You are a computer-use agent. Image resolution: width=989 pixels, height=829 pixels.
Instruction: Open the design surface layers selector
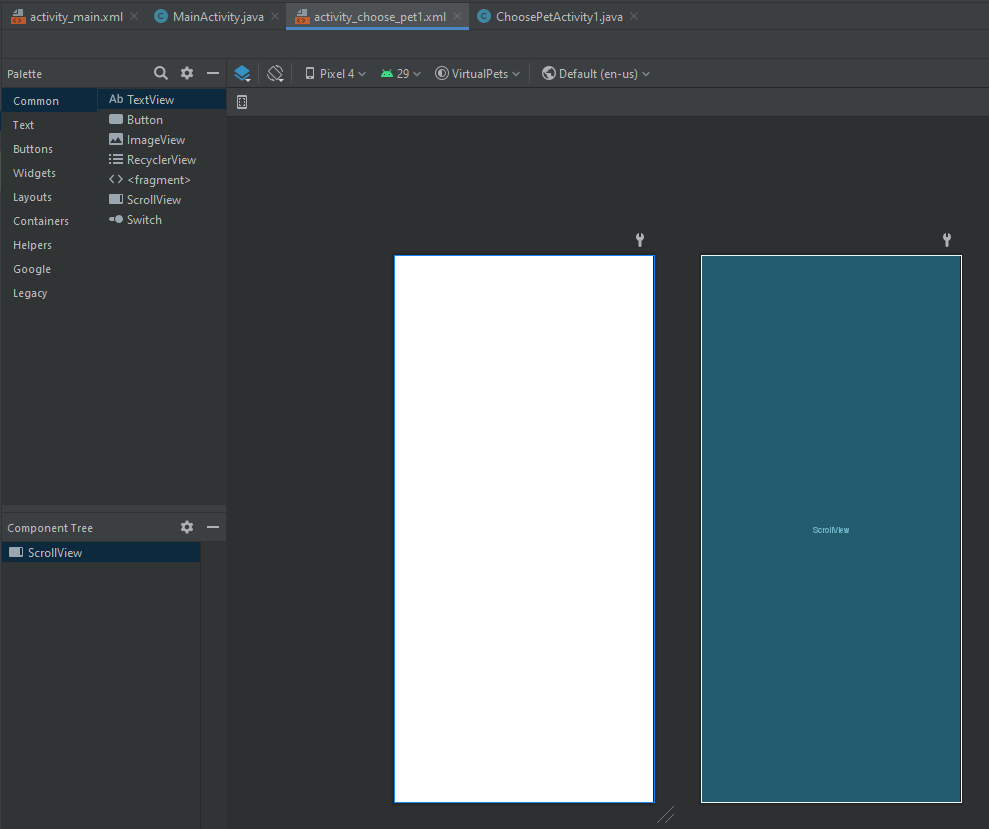pos(242,73)
